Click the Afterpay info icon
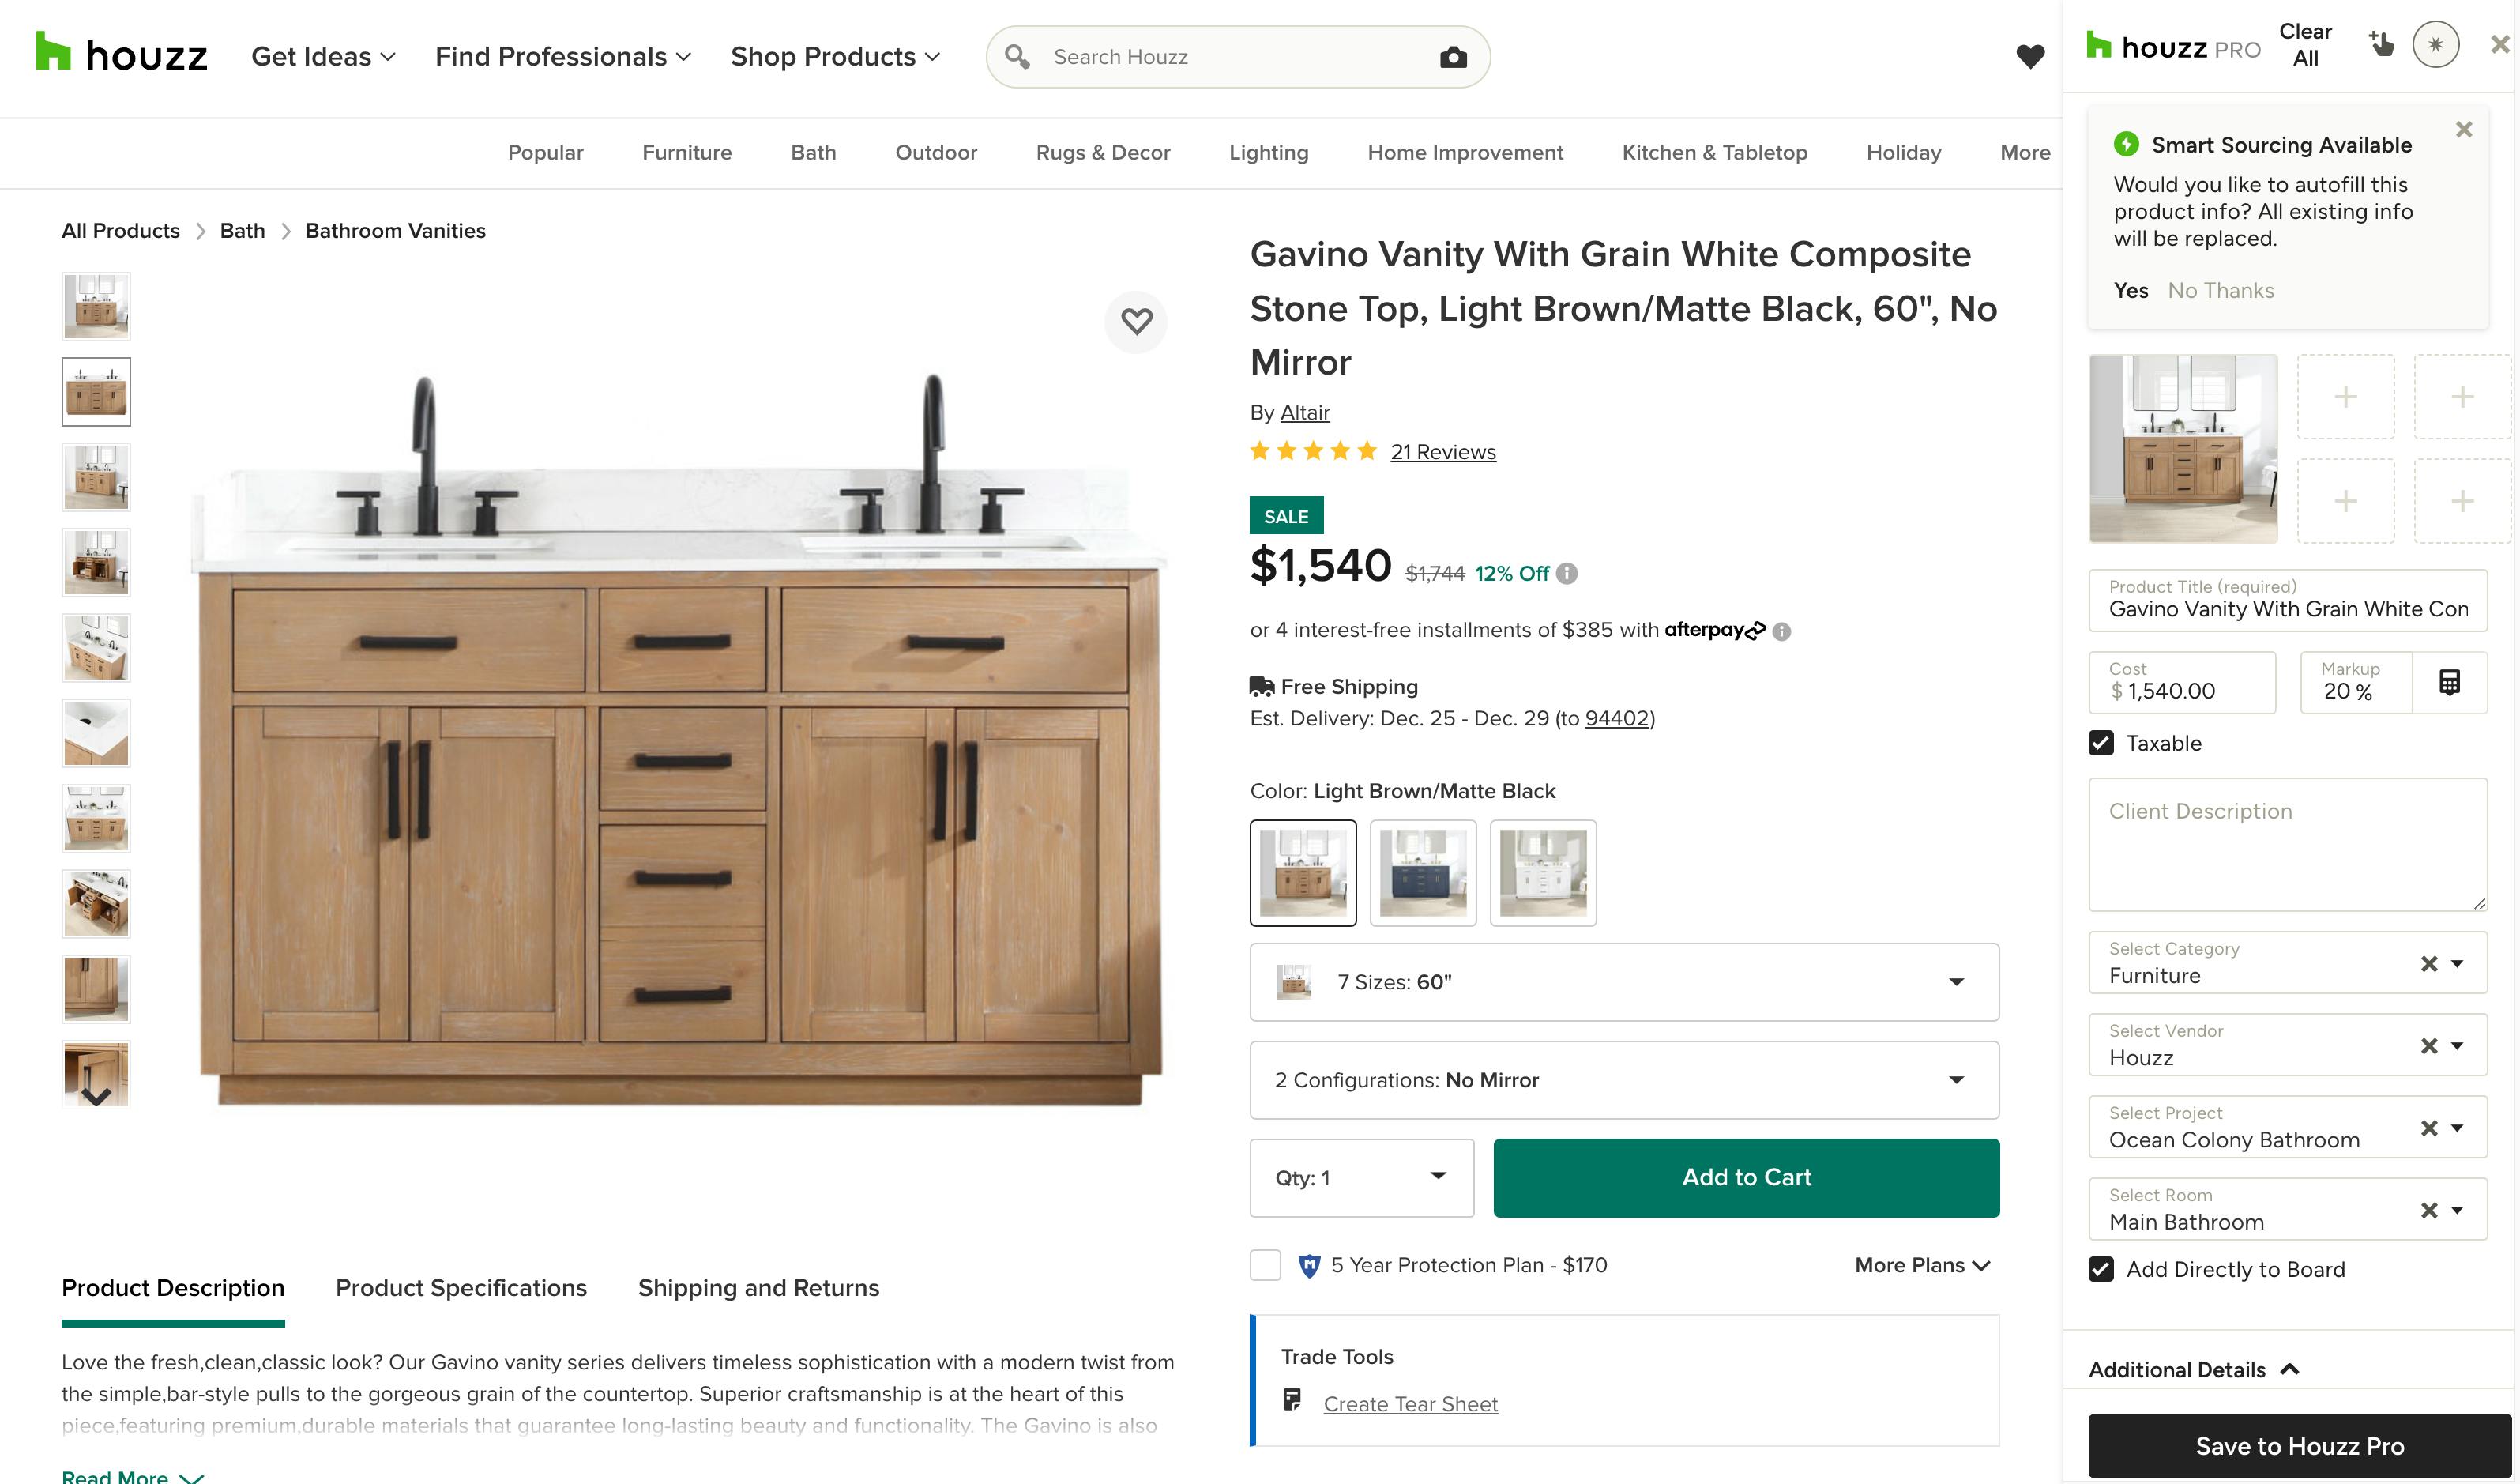Screen dimensions: 2520x1484 tap(1781, 631)
